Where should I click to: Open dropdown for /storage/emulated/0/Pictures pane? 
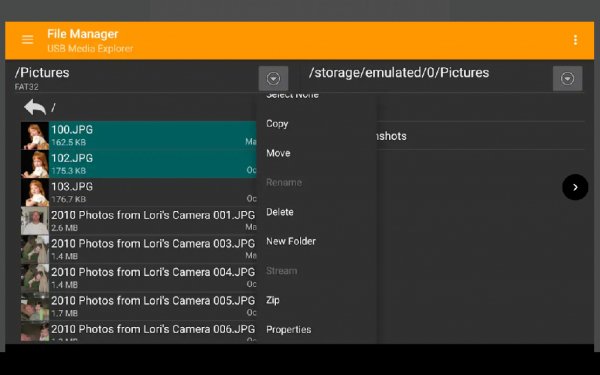click(x=567, y=78)
